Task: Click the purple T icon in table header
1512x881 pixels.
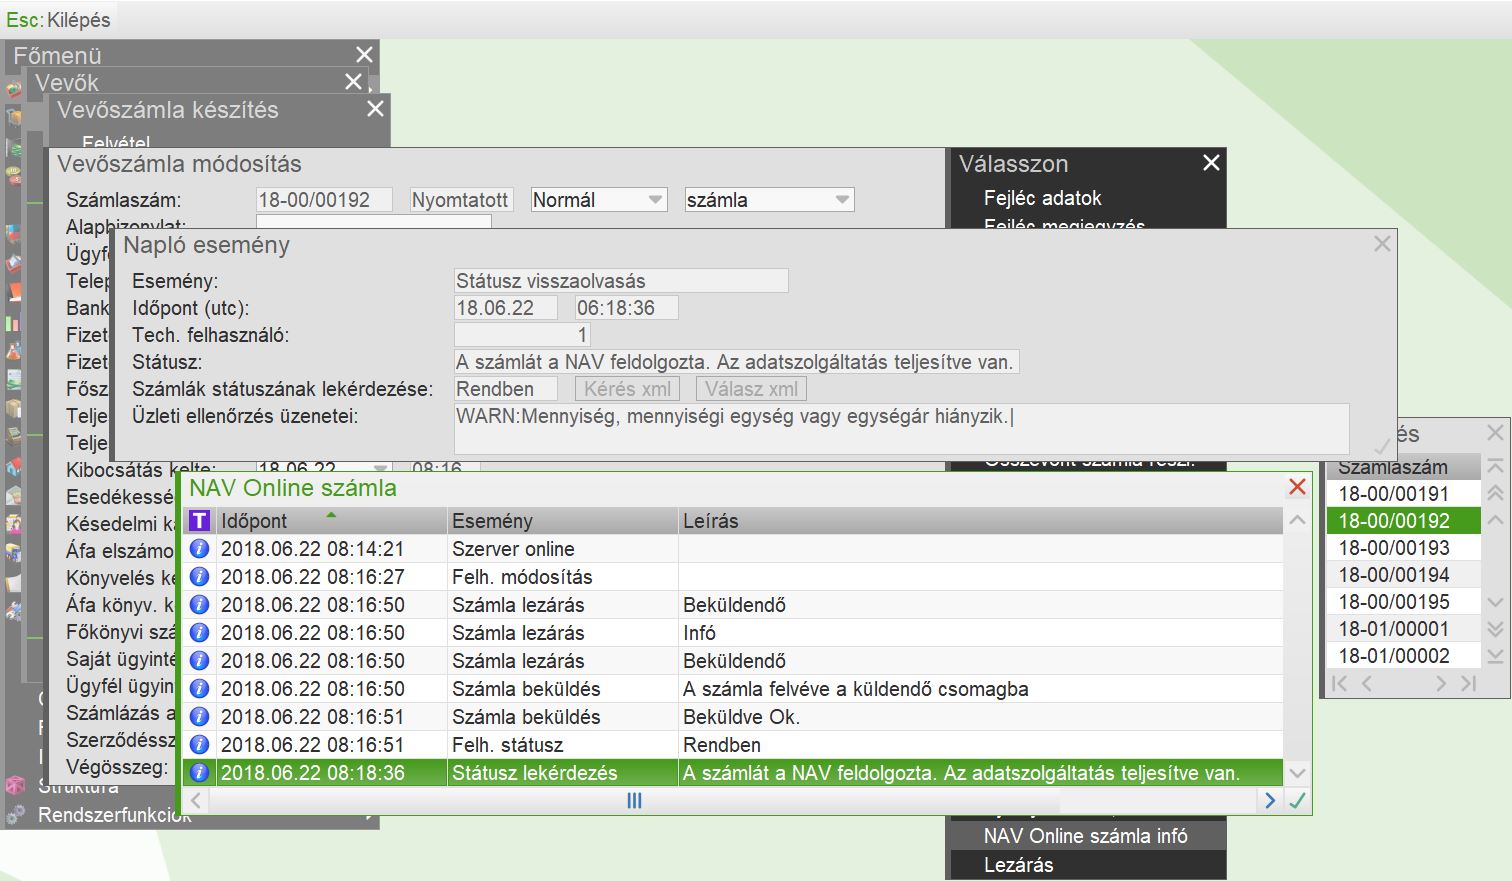Action: click(200, 521)
